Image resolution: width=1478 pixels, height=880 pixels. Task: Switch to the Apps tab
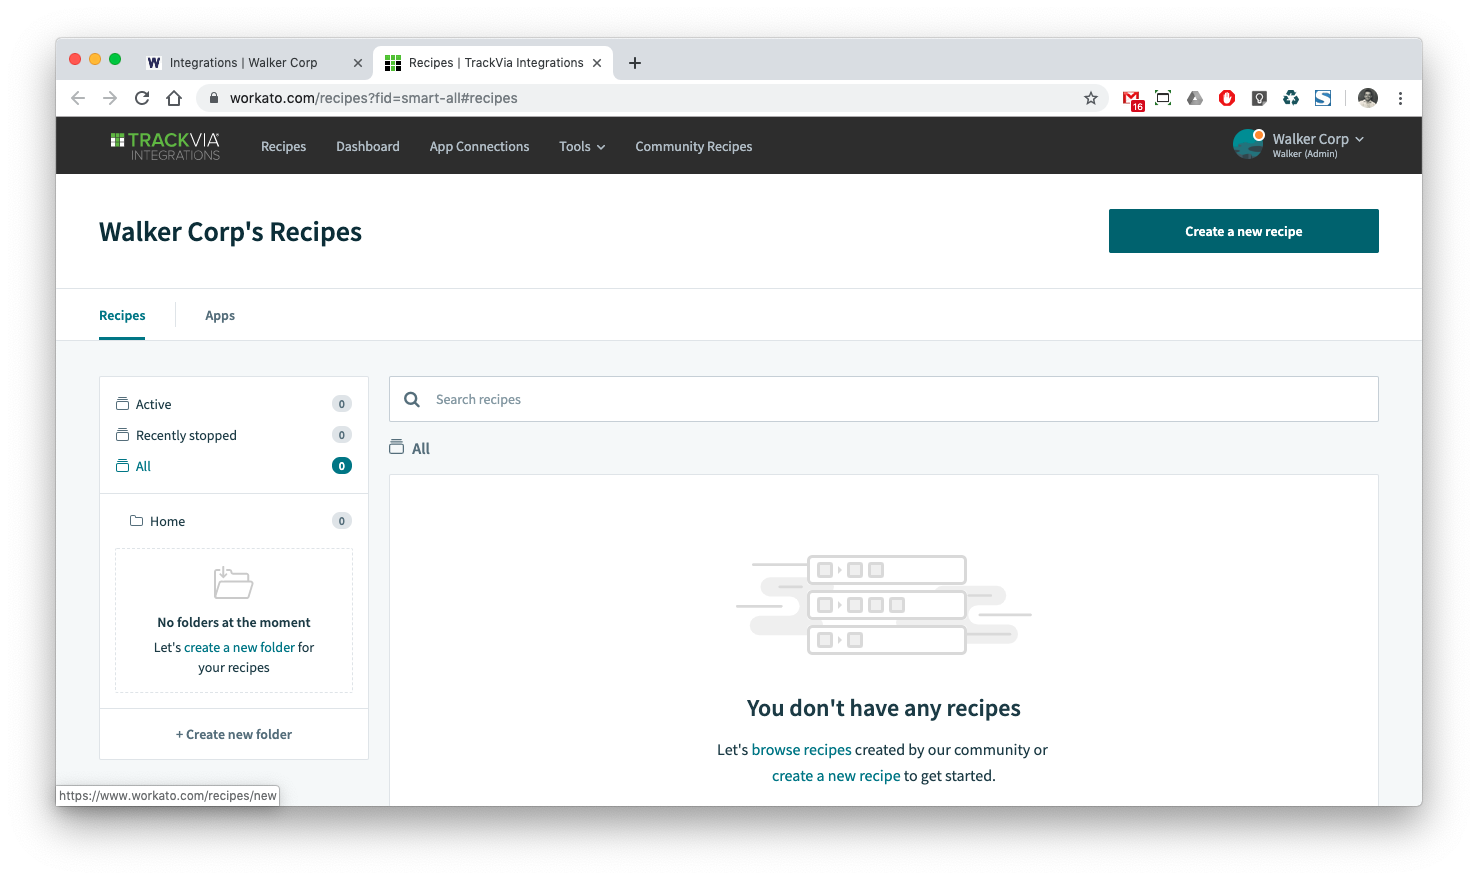(220, 315)
